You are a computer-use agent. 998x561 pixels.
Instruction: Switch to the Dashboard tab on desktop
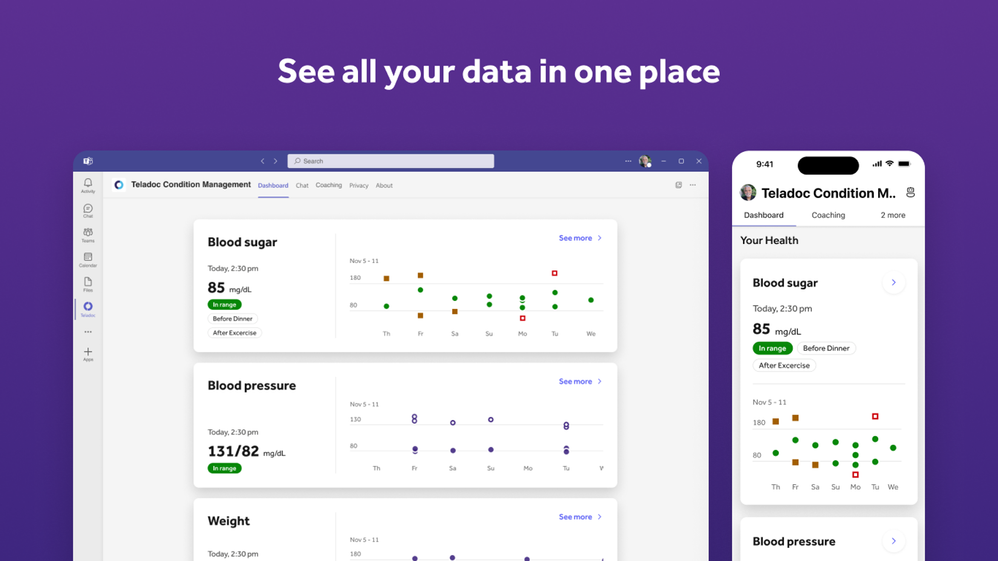pos(273,185)
